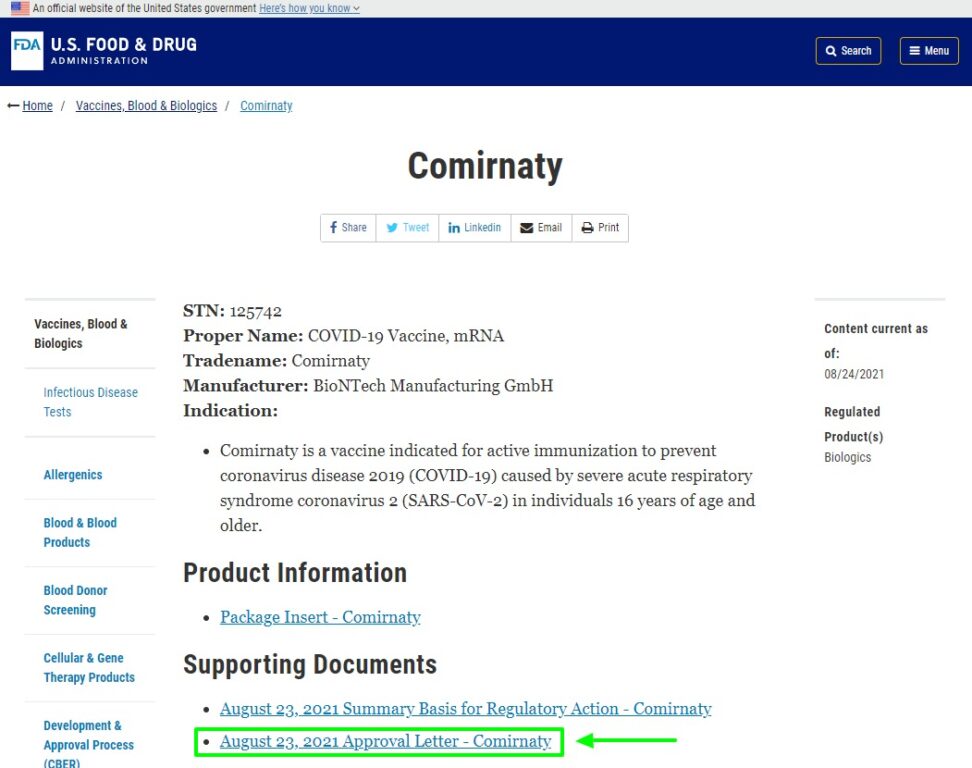Open the Search button in header
Screen dimensions: 972x768
click(x=848, y=51)
